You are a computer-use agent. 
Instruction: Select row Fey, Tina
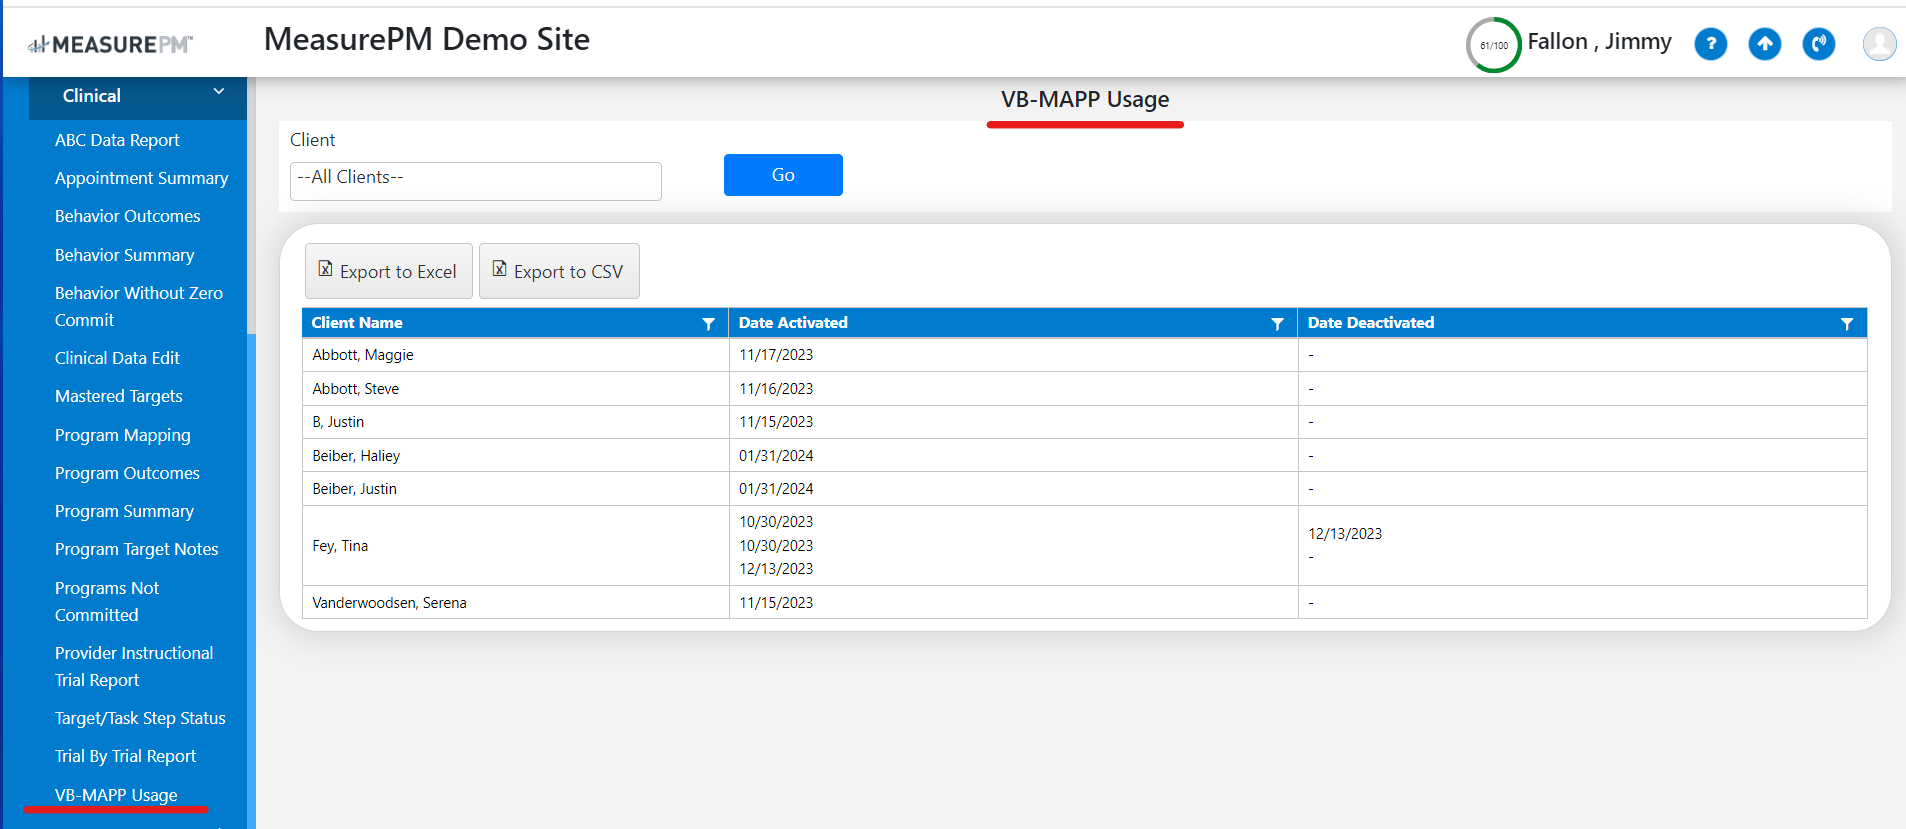(x=1085, y=546)
